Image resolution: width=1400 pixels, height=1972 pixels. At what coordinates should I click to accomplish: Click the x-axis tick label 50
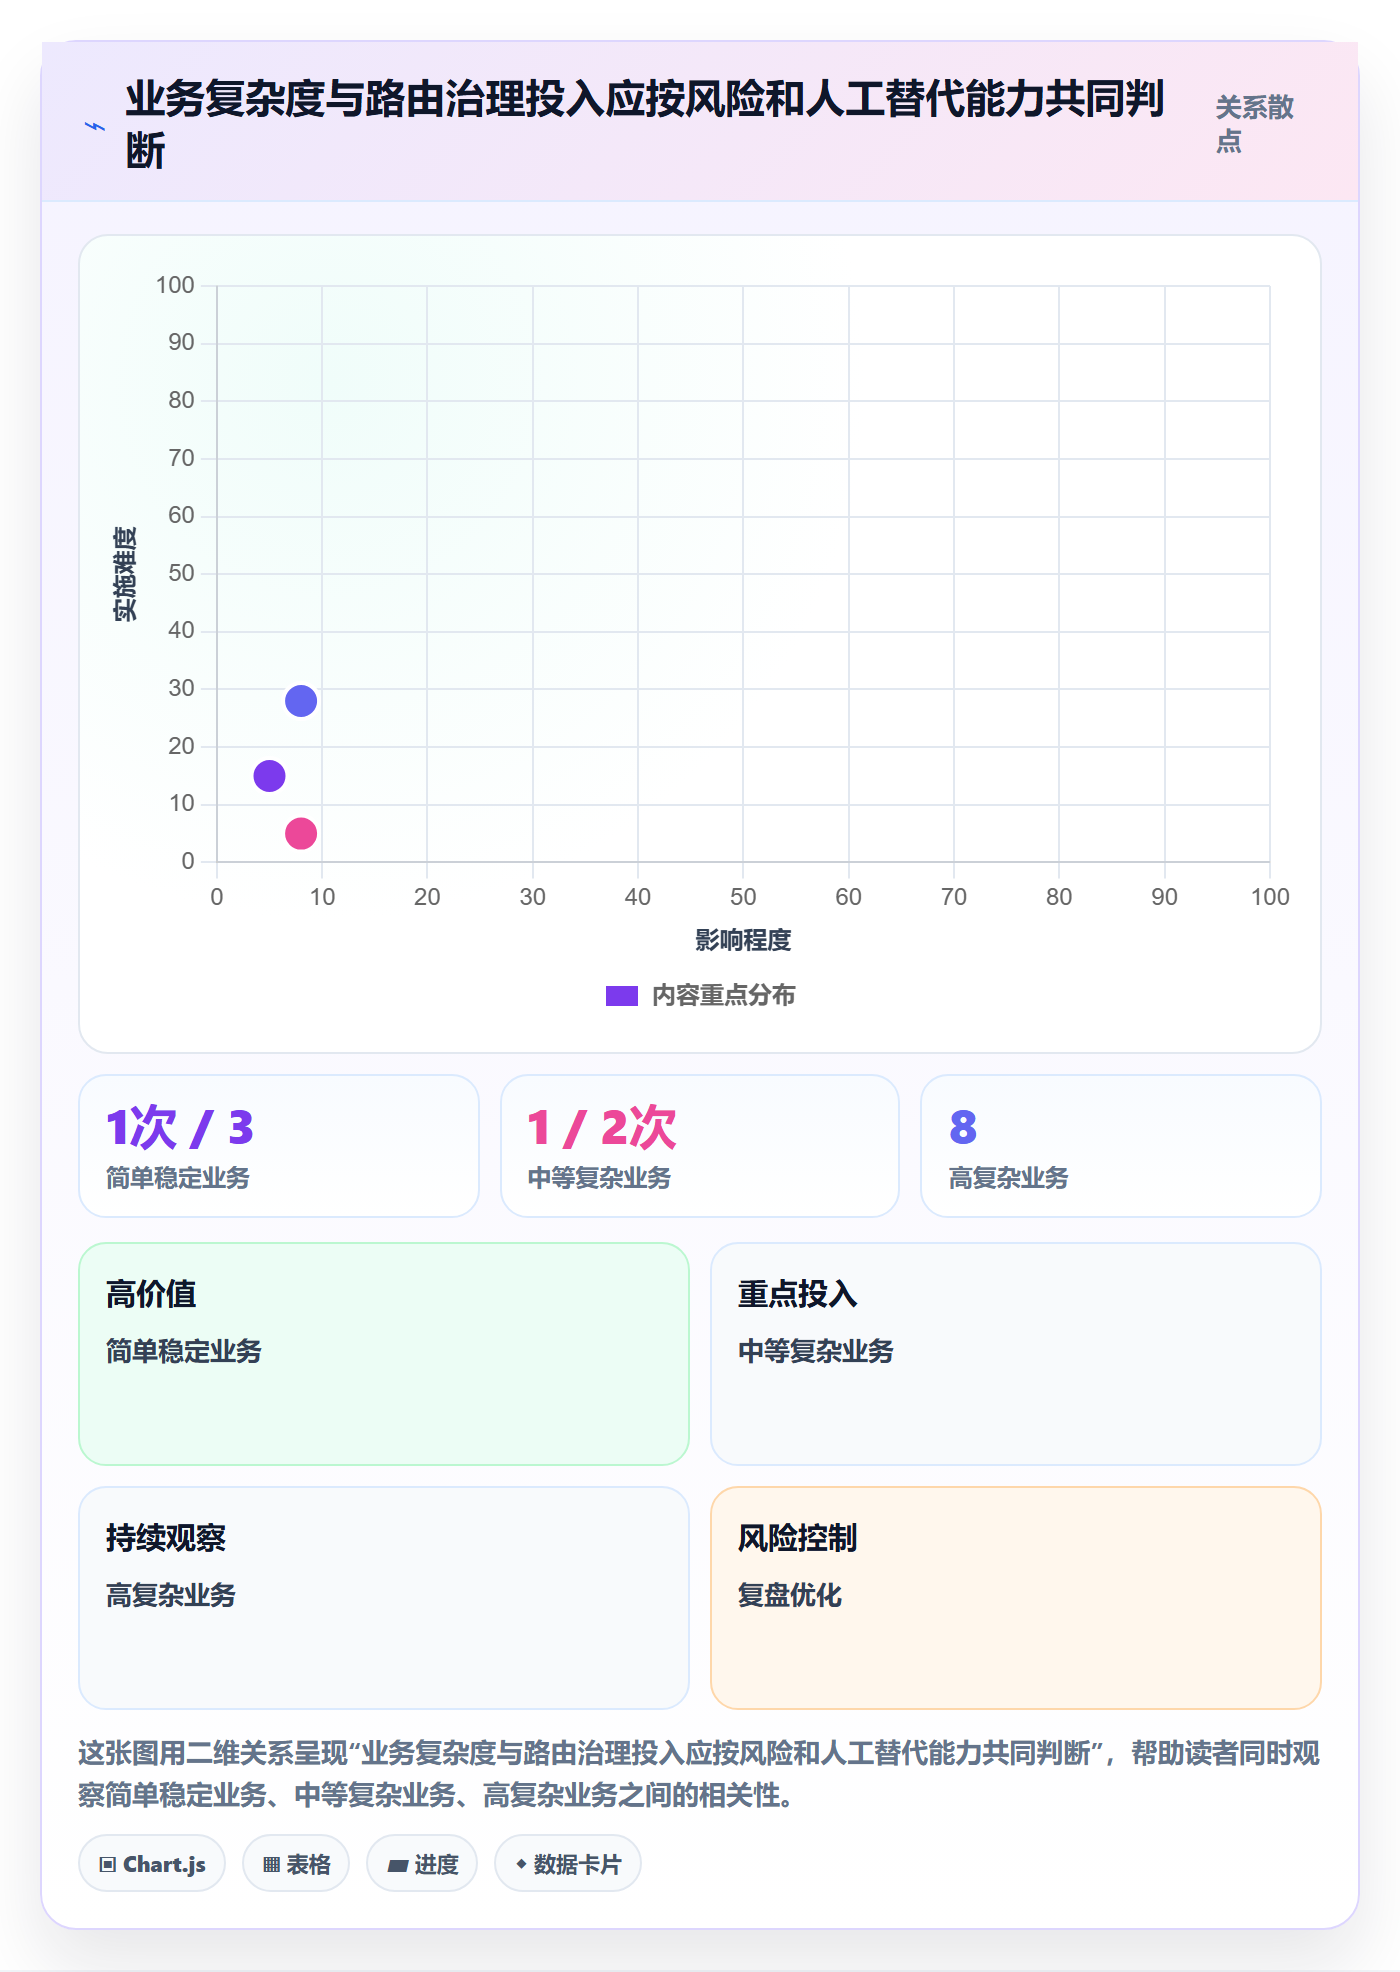pyautogui.click(x=743, y=897)
